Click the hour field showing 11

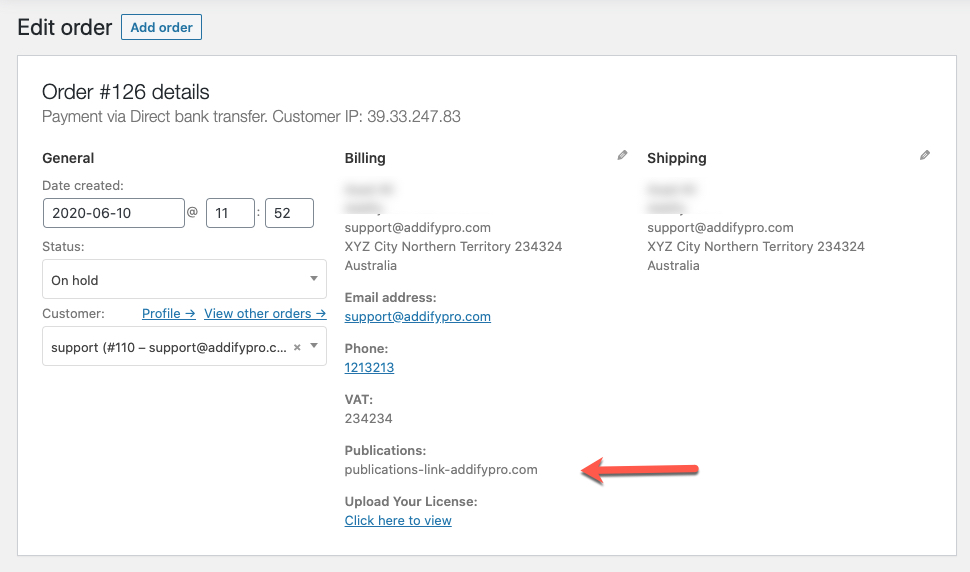[230, 213]
